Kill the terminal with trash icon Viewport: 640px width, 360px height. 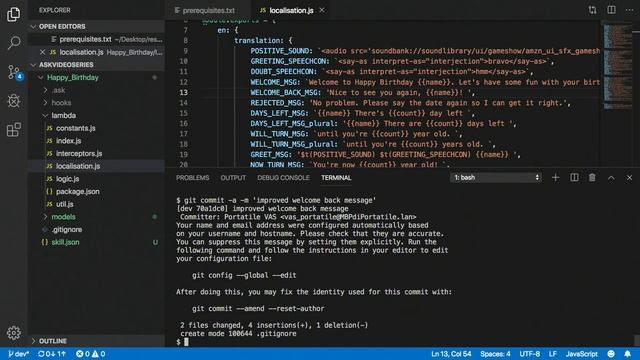[x=592, y=178]
